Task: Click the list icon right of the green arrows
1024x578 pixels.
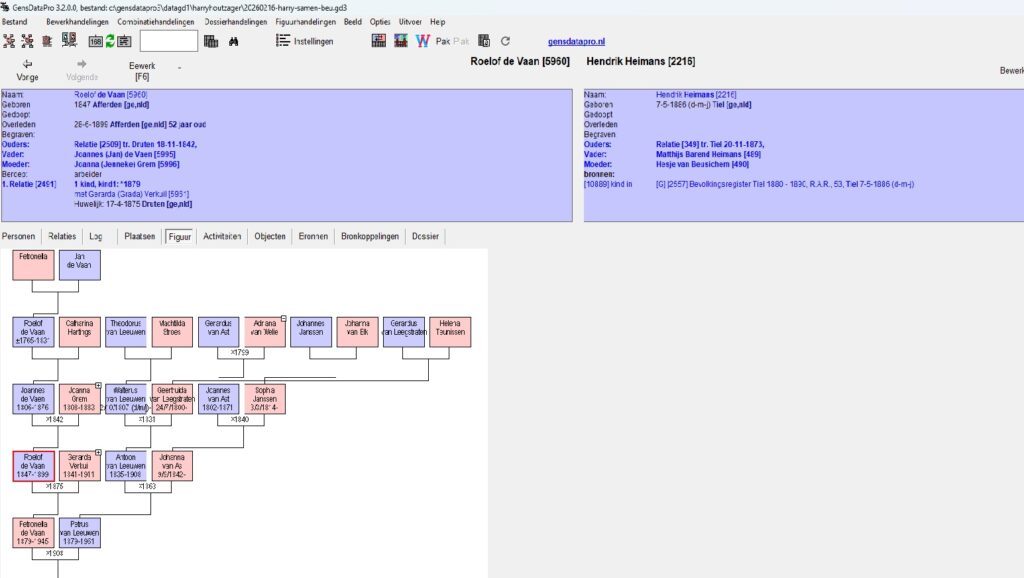Action: 124,41
